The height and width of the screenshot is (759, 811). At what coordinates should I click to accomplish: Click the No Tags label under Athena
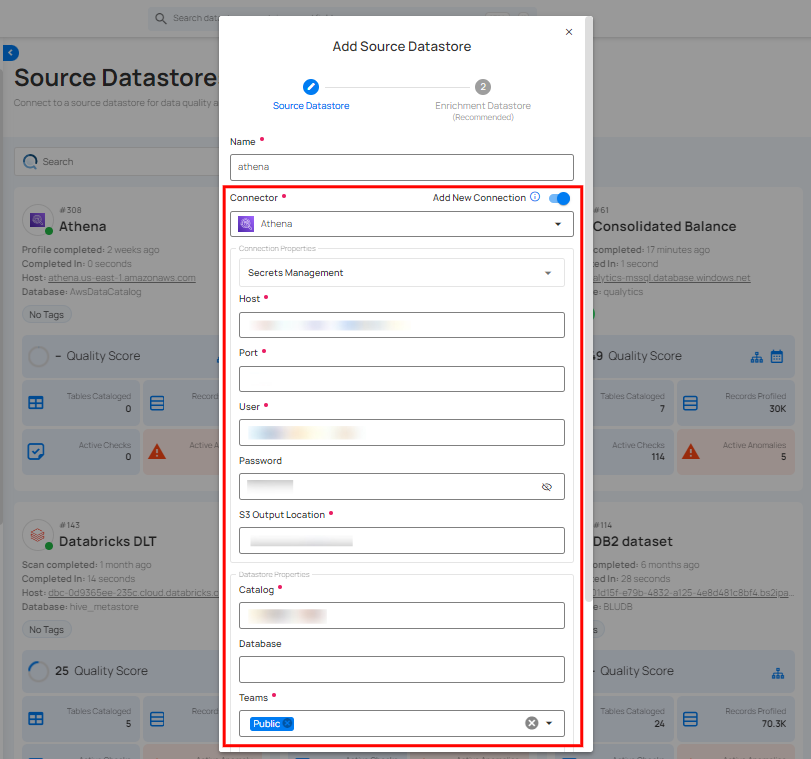[x=46, y=314]
